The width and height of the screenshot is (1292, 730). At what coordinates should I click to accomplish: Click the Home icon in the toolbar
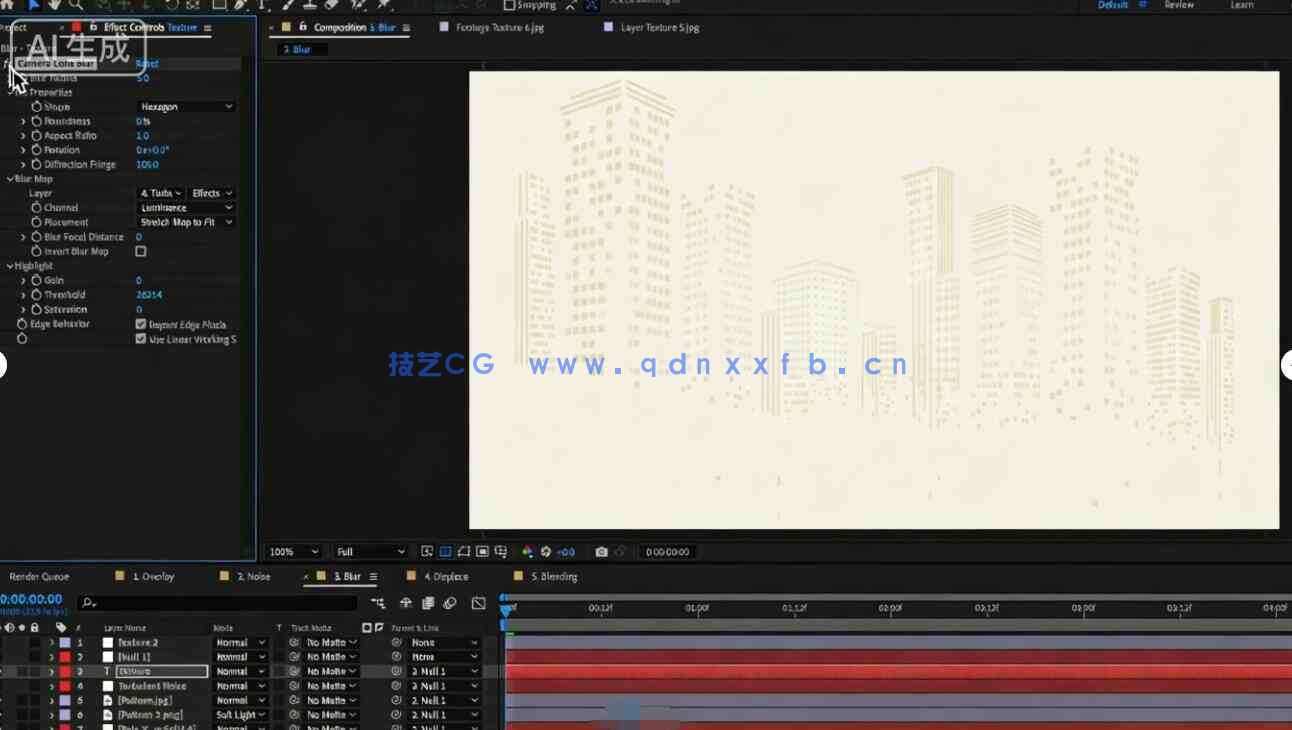point(8,5)
